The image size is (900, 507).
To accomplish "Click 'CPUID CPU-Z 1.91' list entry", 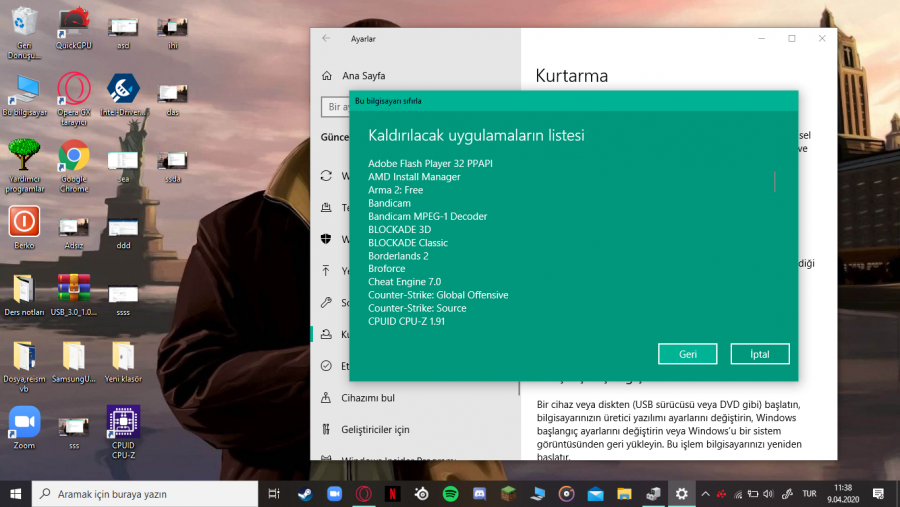I will pos(406,322).
